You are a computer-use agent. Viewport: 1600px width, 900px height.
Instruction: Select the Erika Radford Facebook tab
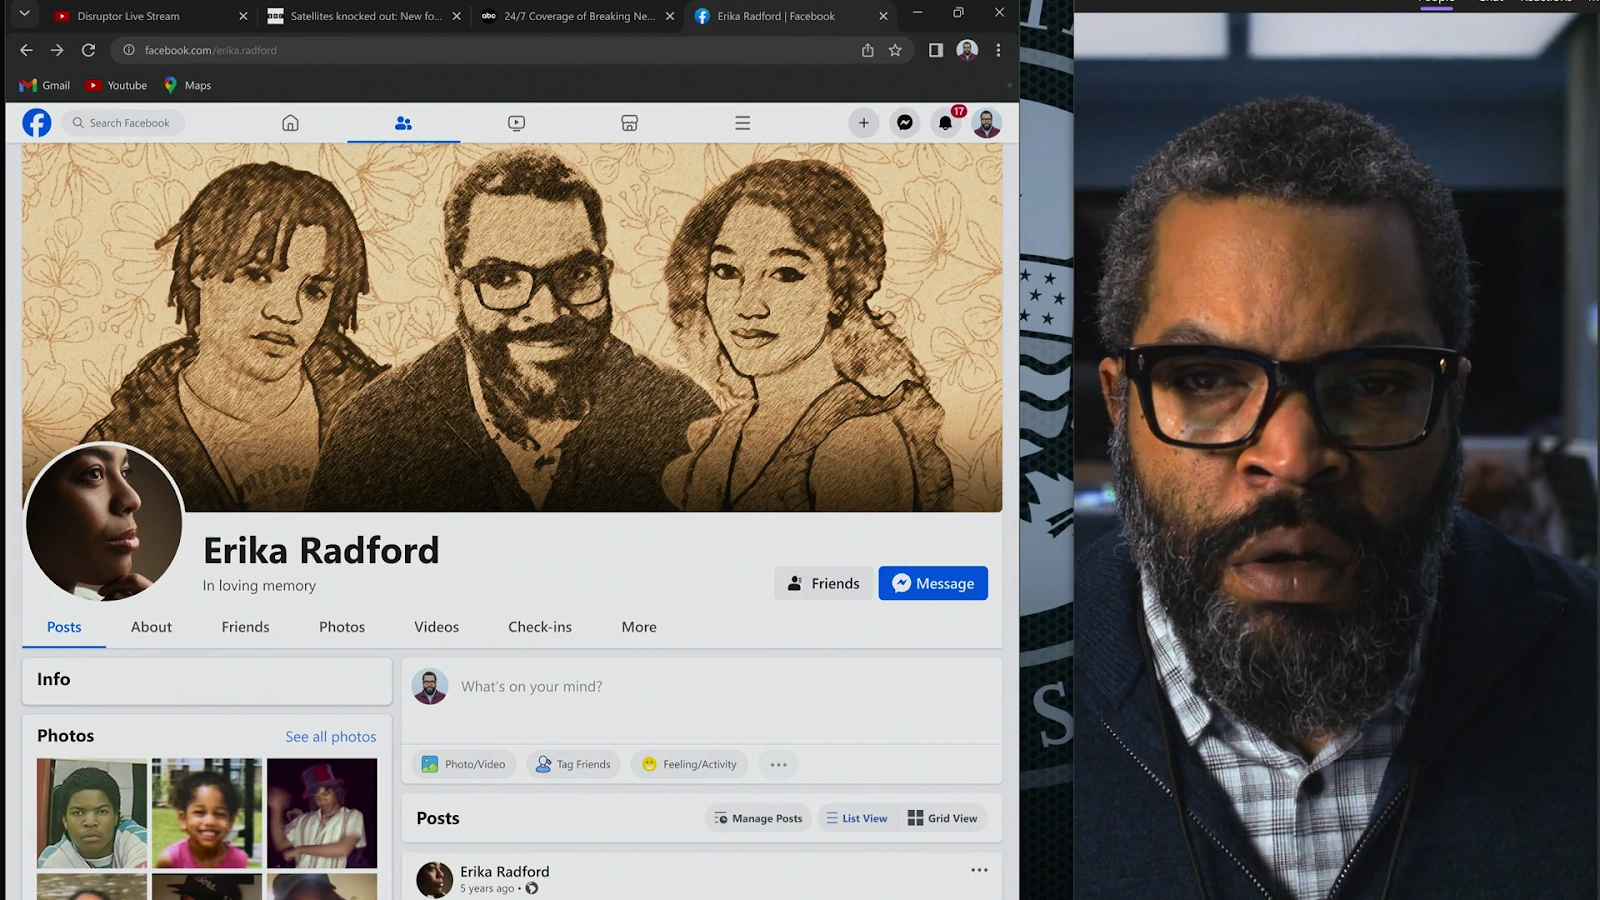click(792, 16)
